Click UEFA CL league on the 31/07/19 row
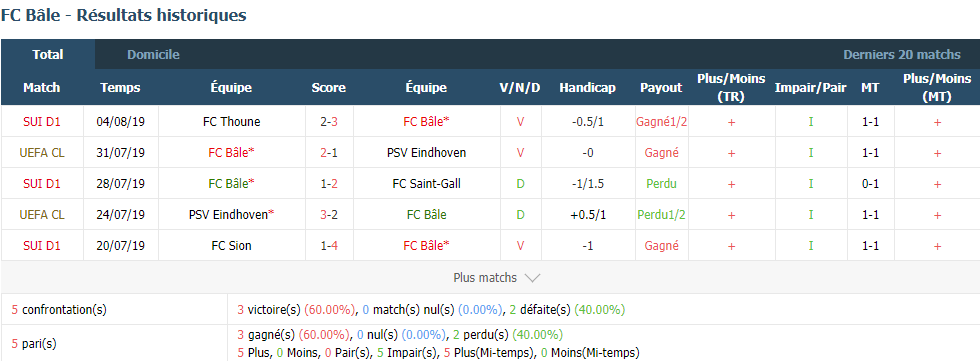Viewport: 980px width, 361px height. pos(42,152)
